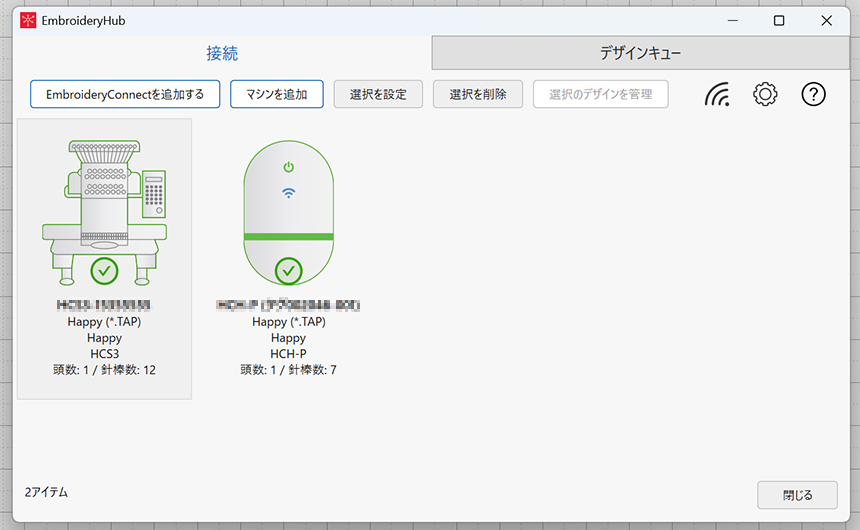
Task: Click the '頭数: 1 / 針棒数: 12' text
Action: click(104, 370)
